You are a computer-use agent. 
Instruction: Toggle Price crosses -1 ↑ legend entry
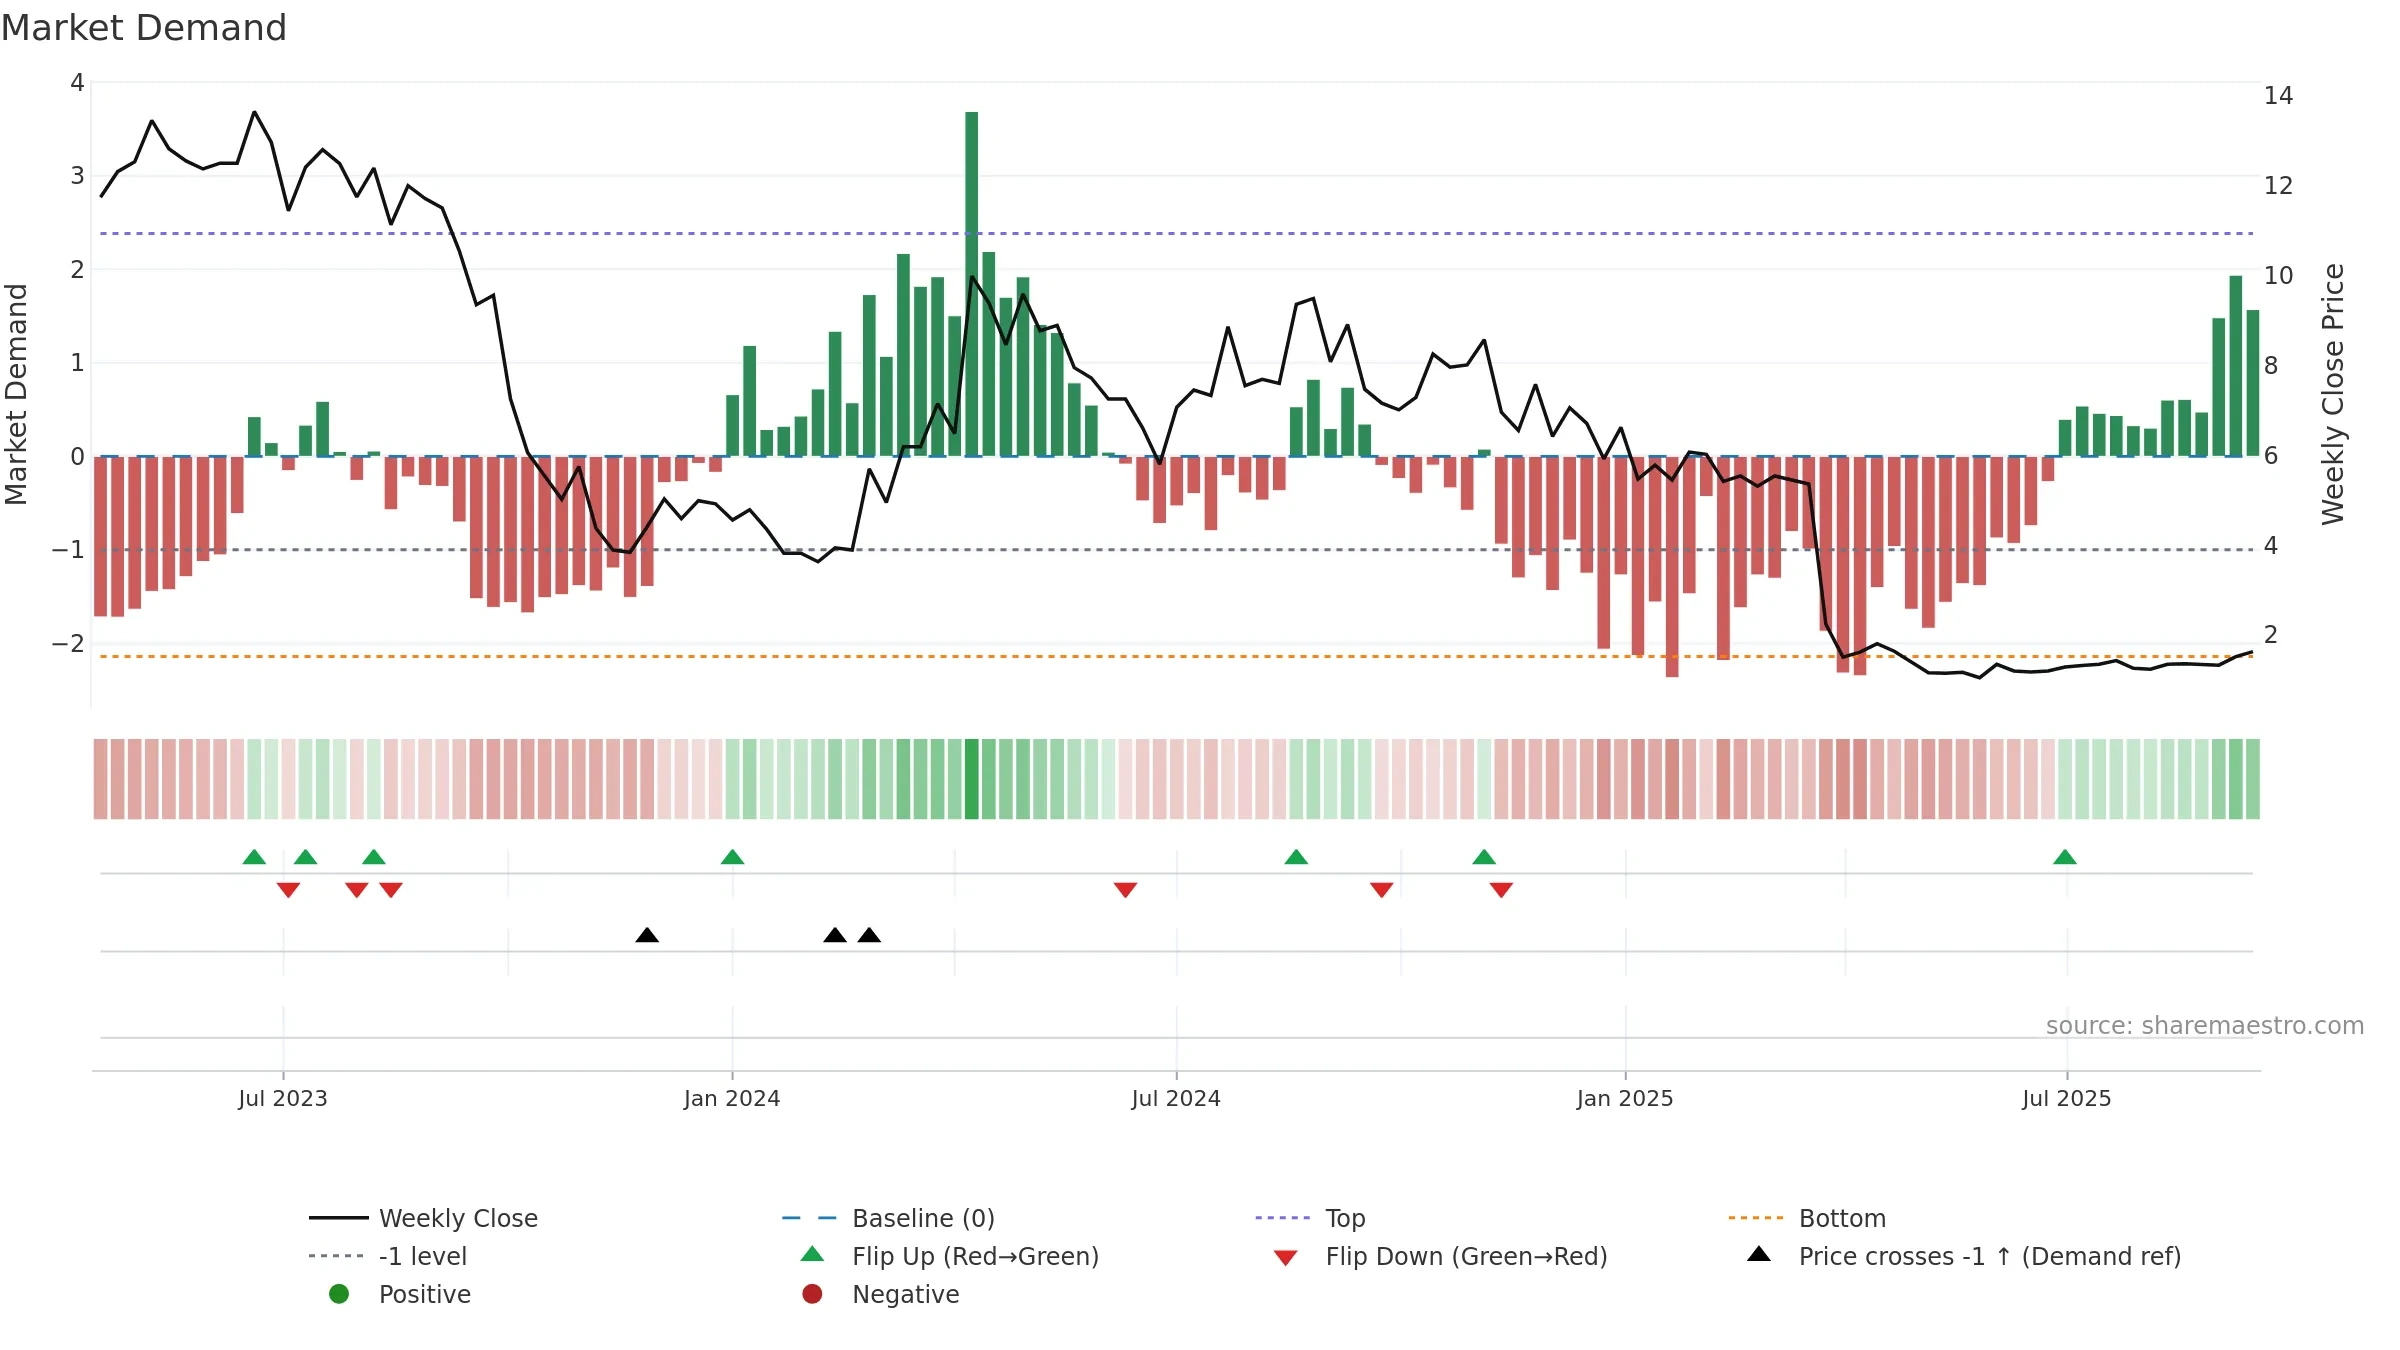pyautogui.click(x=1964, y=1256)
